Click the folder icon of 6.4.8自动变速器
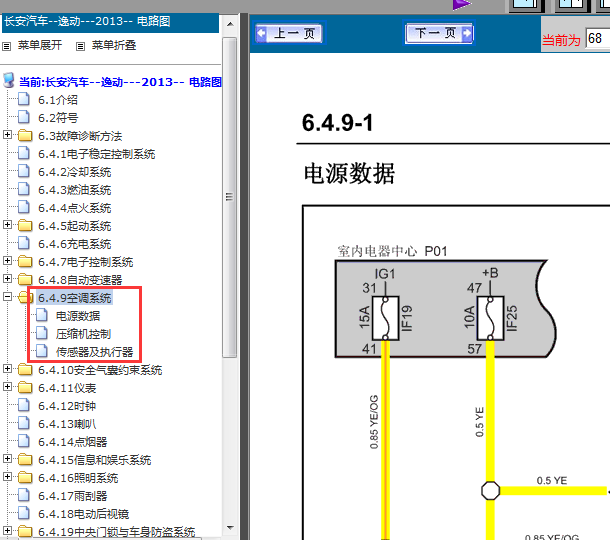 coord(25,279)
